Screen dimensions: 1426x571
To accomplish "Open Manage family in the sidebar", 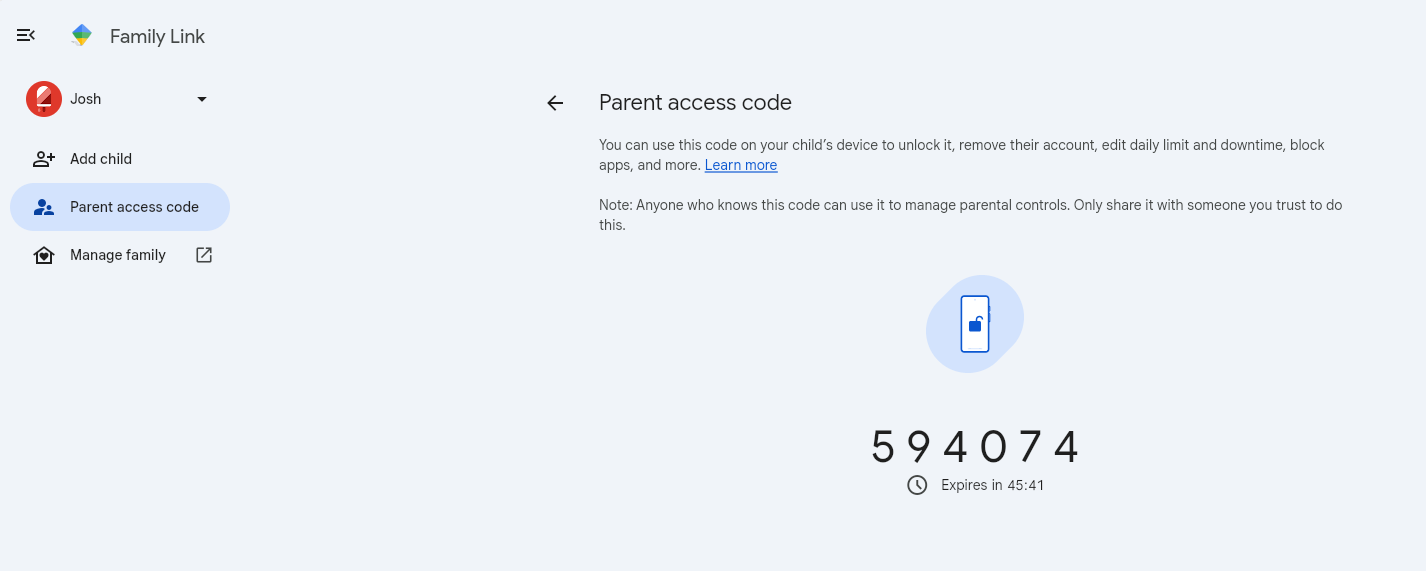I will point(120,255).
